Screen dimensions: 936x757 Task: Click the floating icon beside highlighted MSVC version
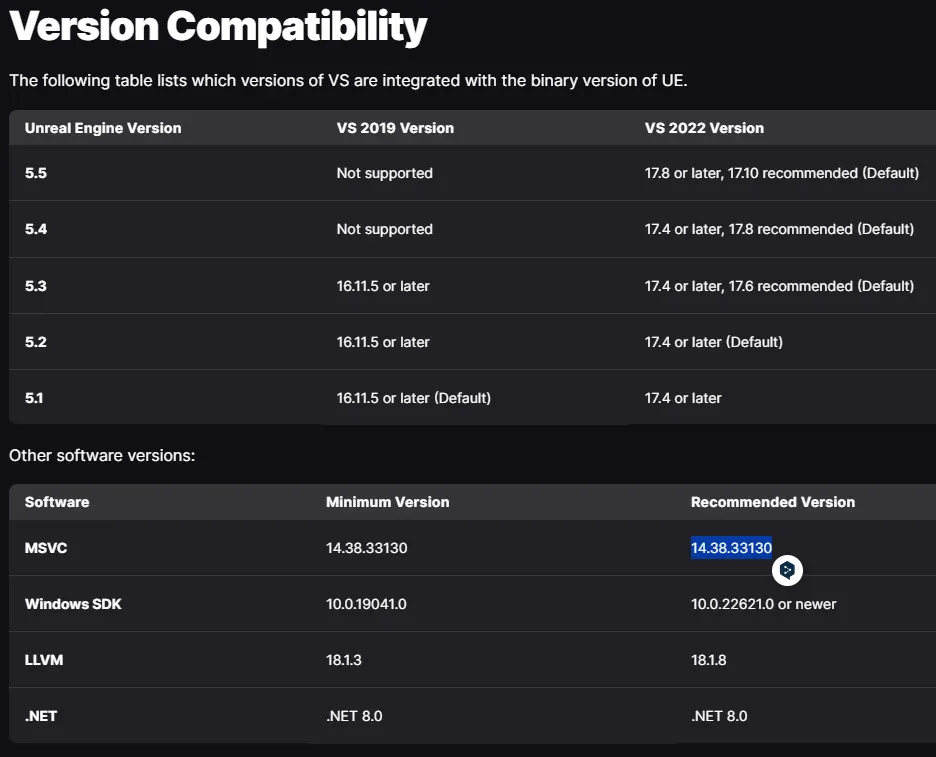788,570
